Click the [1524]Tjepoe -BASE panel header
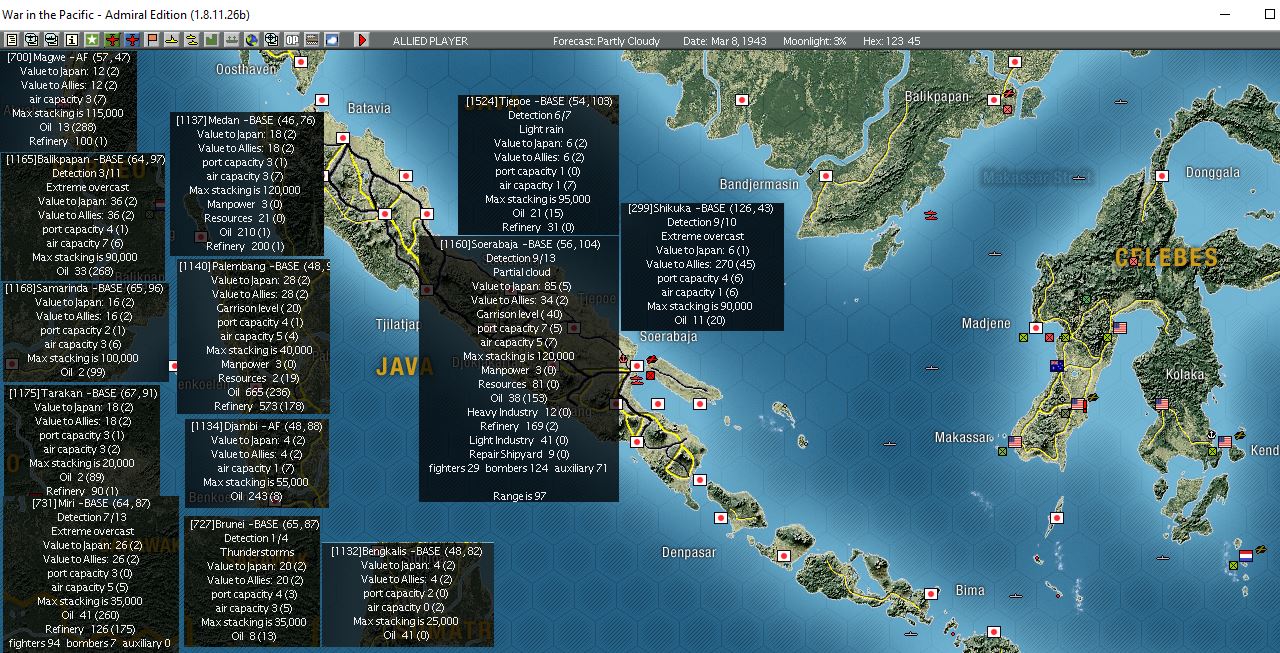 click(539, 102)
